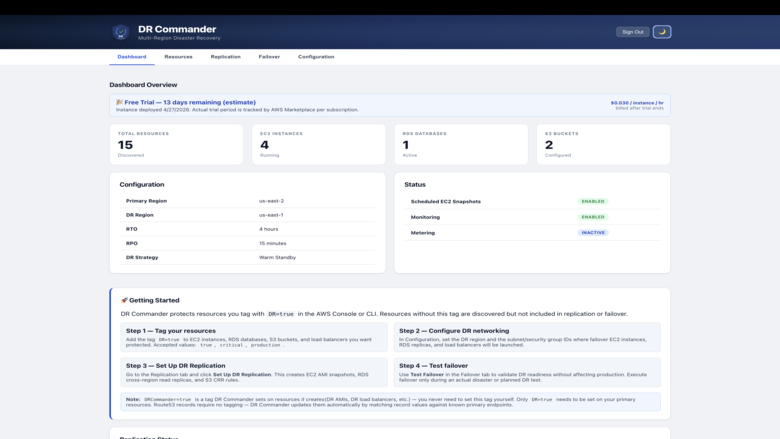
Task: Switch to the Resources tab
Action: [x=178, y=57]
